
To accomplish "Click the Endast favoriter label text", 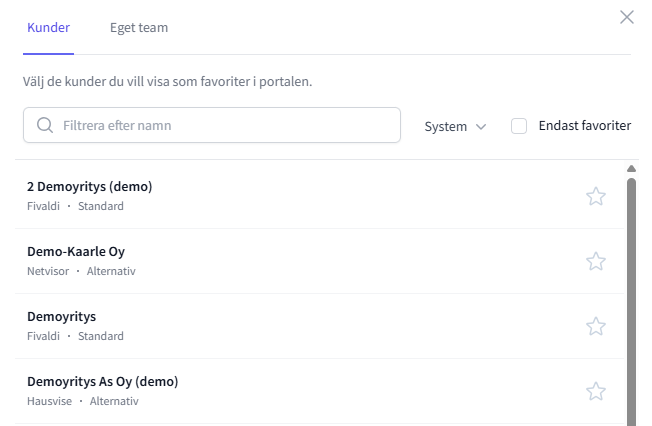I will (x=584, y=126).
